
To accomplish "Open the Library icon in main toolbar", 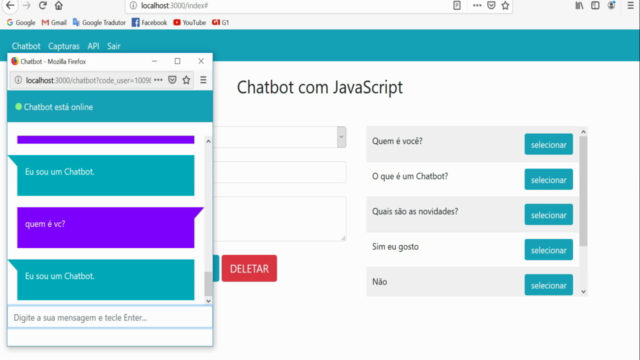I will [579, 5].
